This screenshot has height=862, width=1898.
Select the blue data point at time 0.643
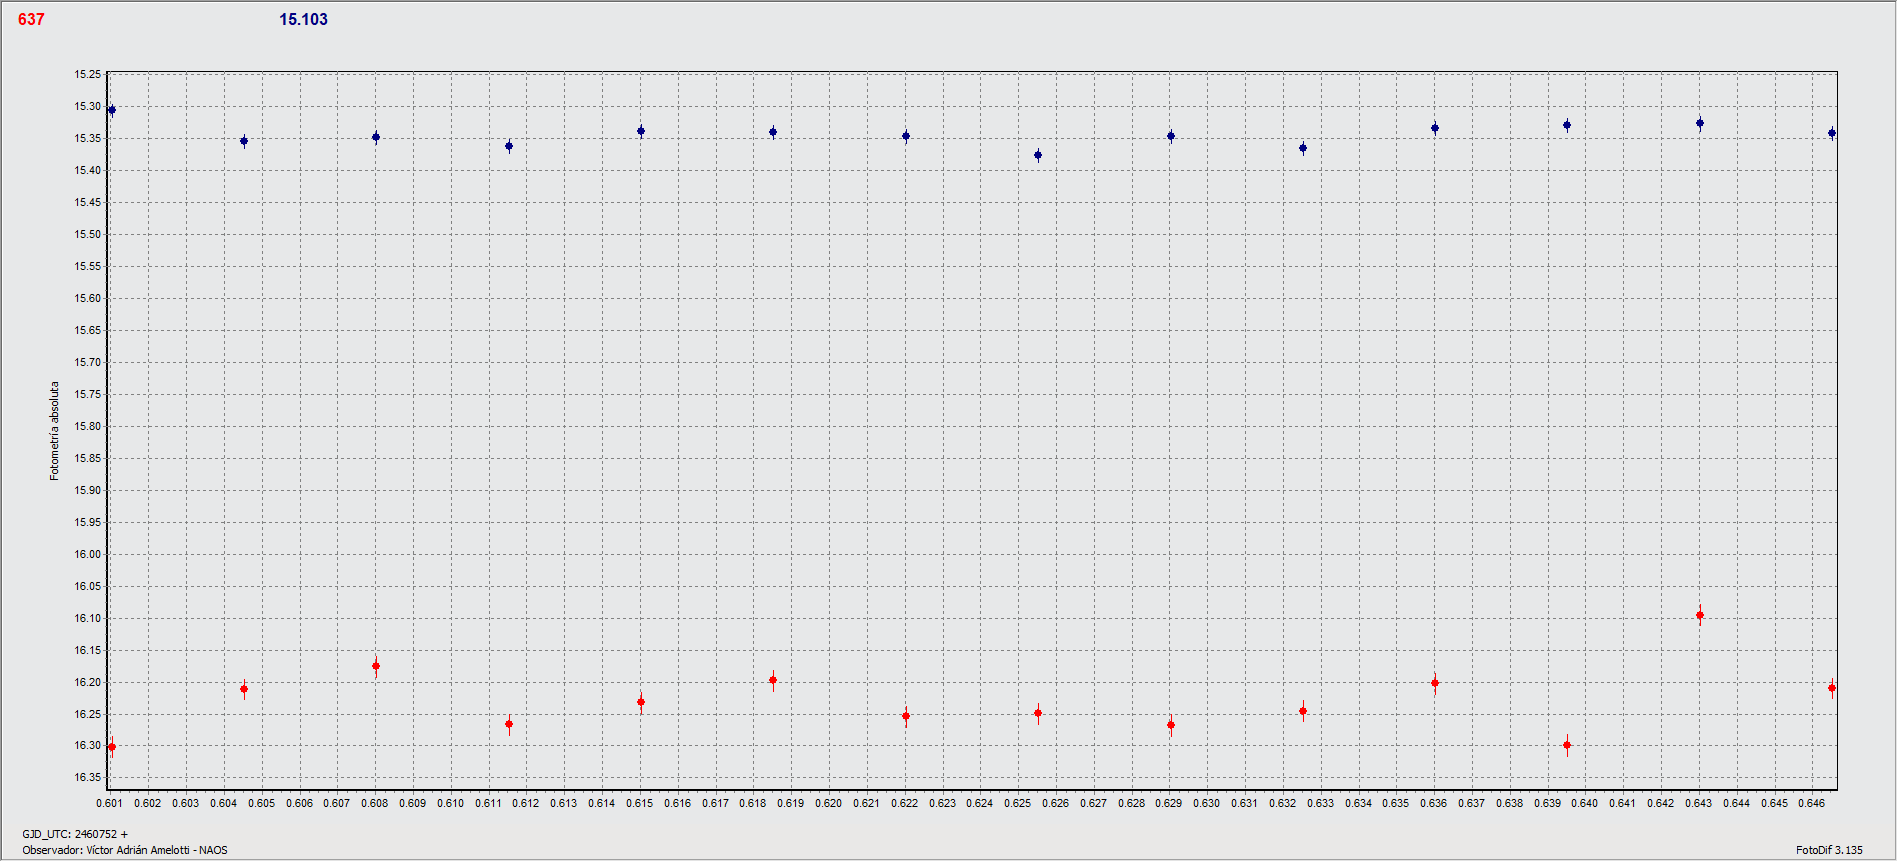pos(1700,124)
